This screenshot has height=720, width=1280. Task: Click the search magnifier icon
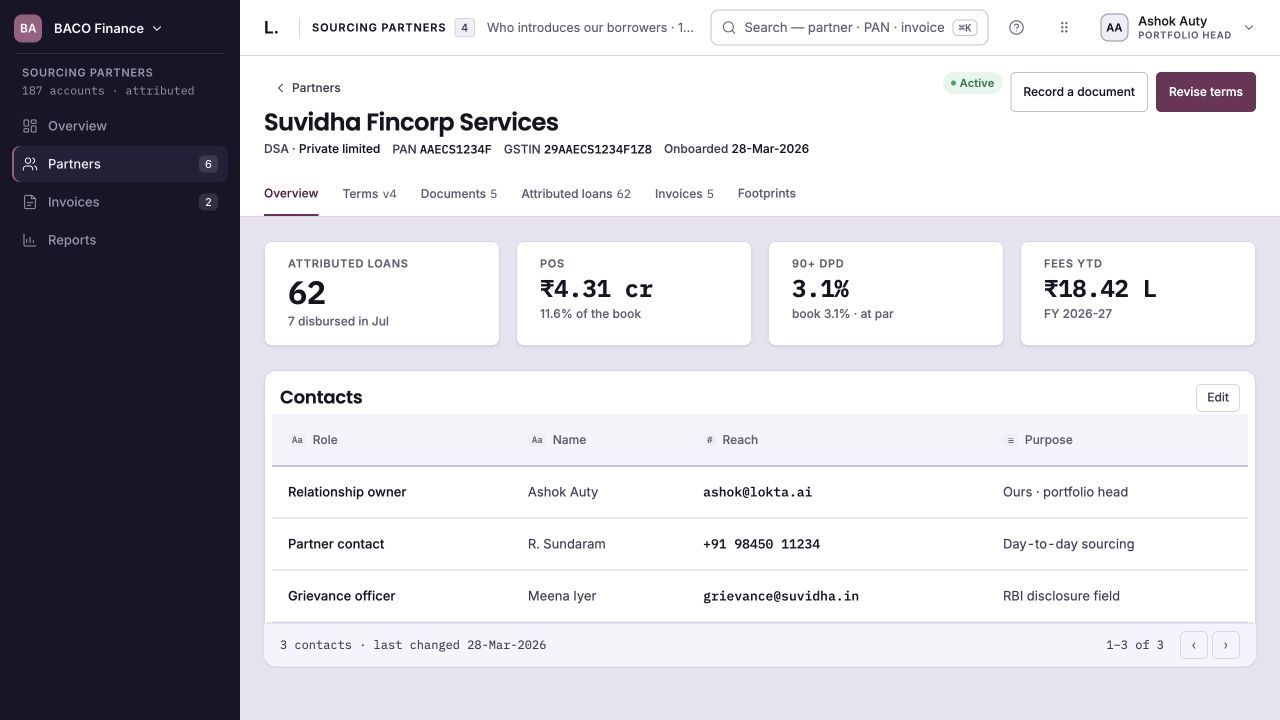click(729, 28)
